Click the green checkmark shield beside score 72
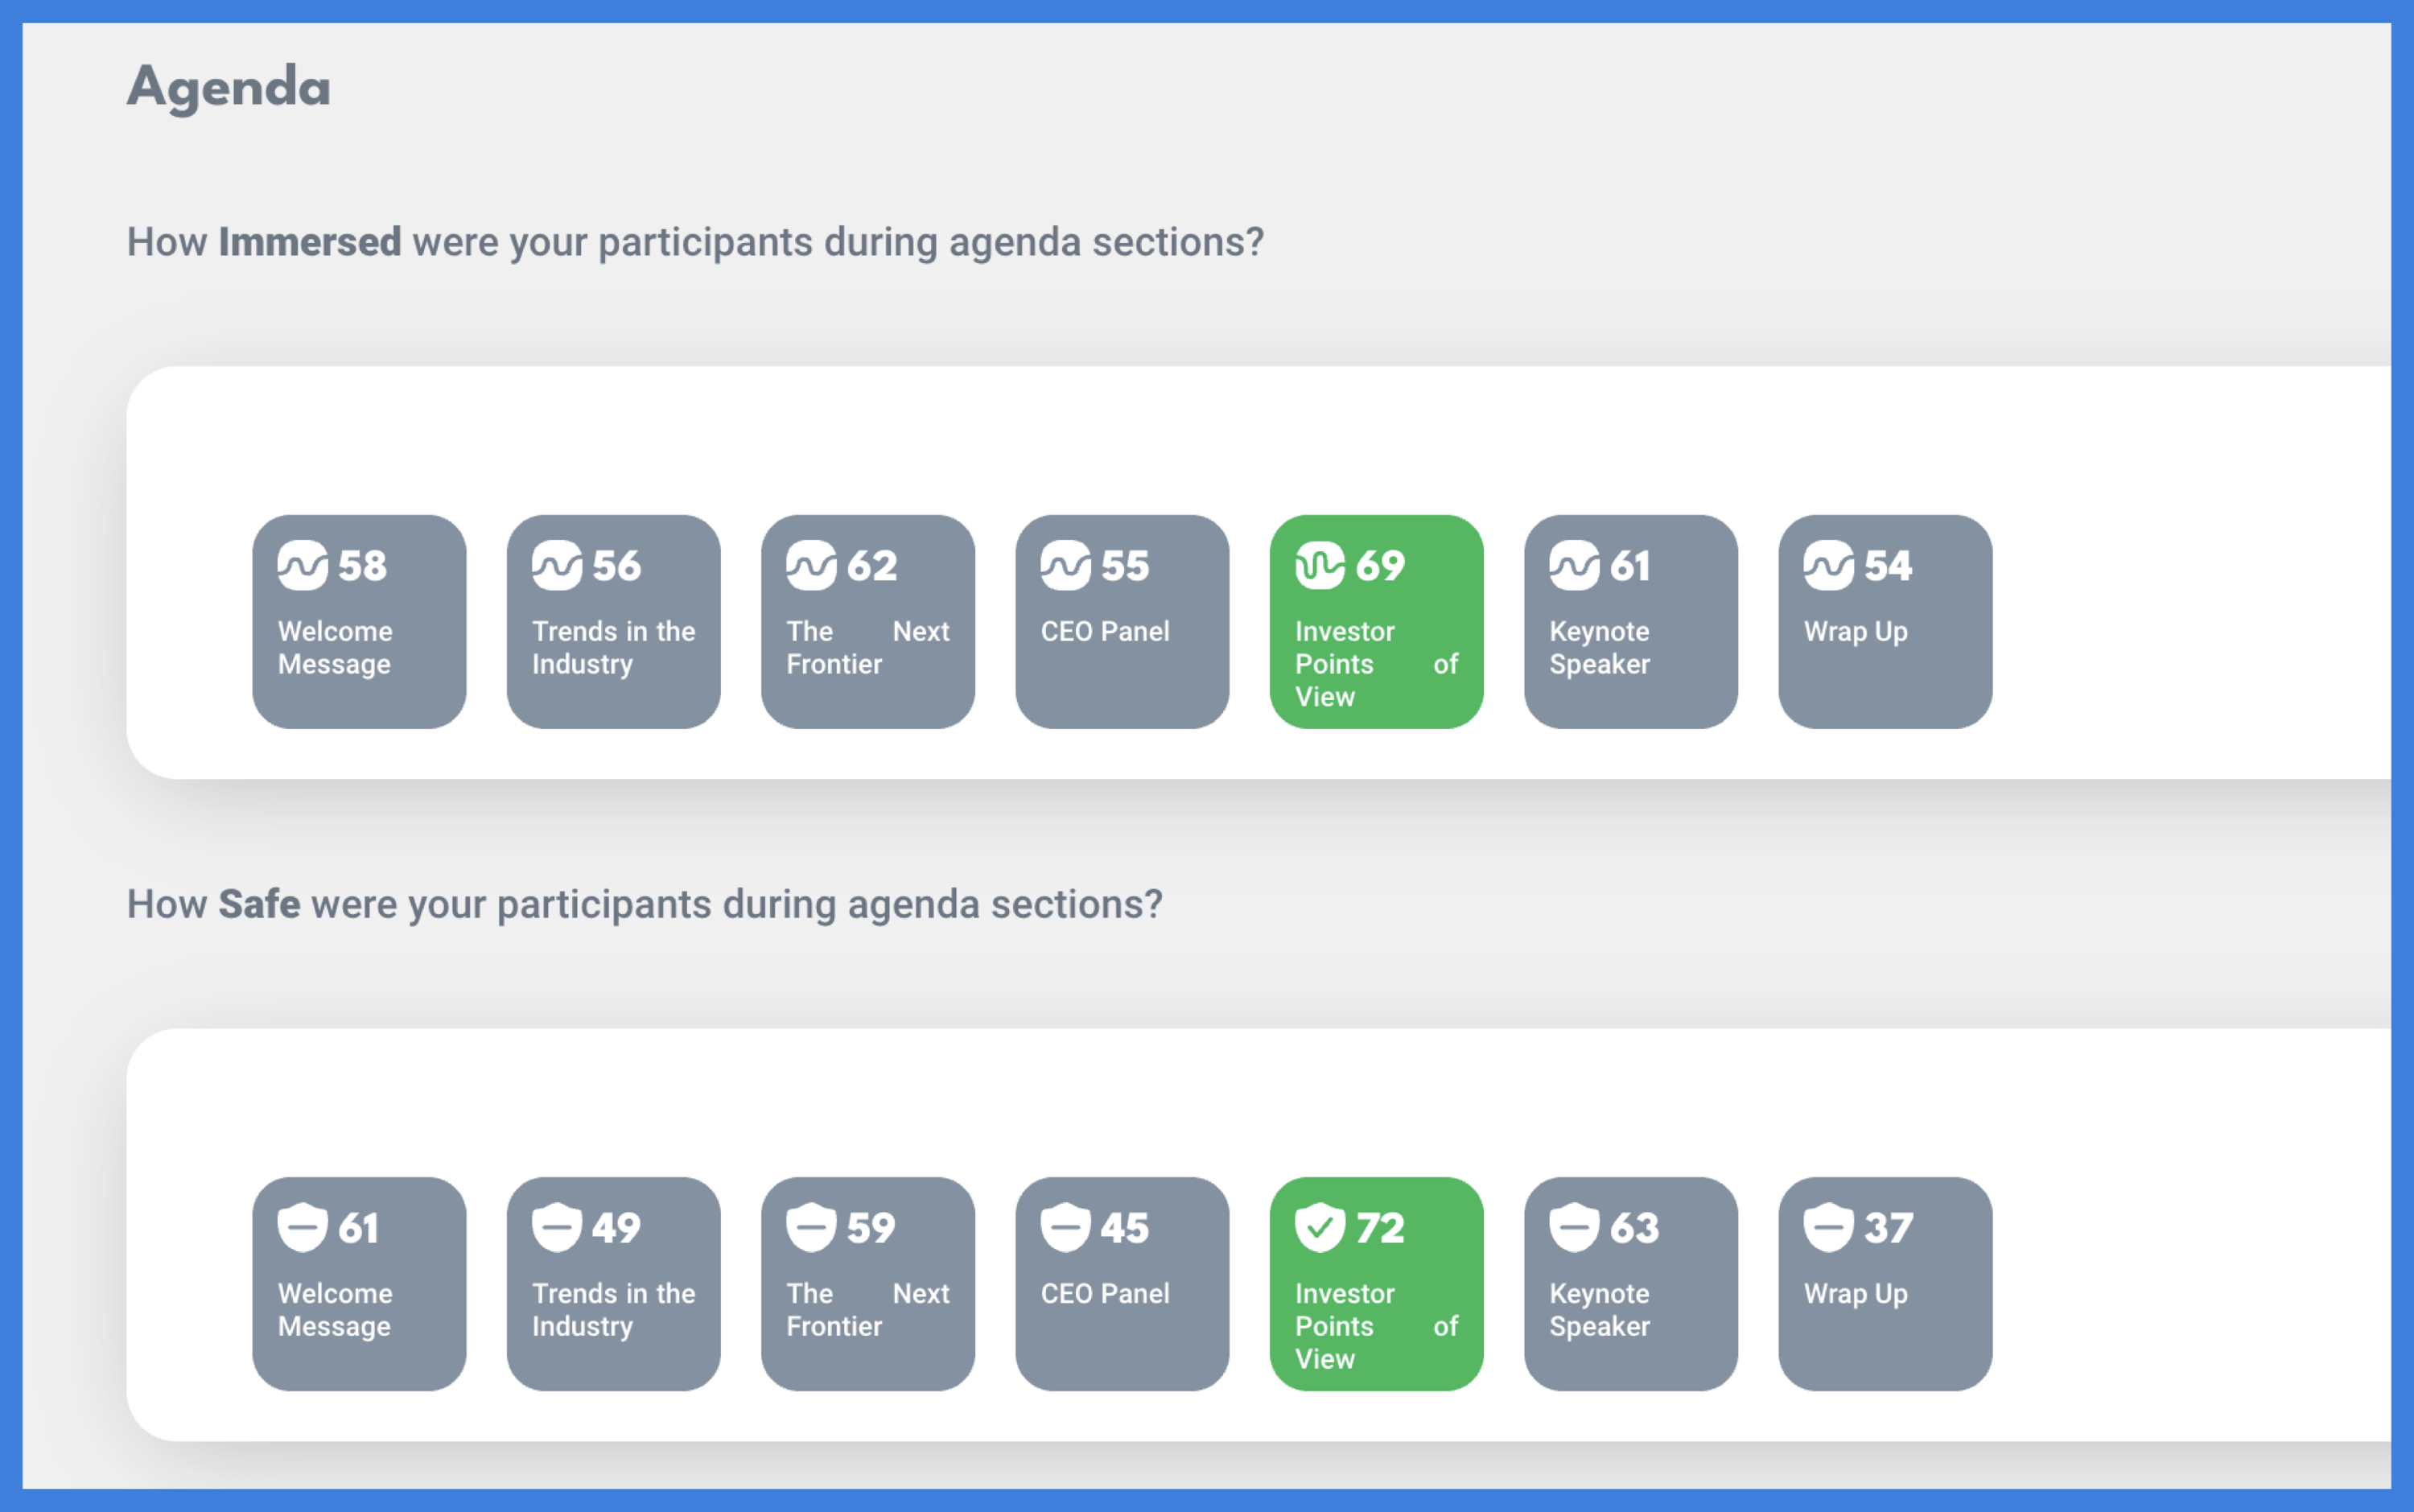 click(1320, 1227)
